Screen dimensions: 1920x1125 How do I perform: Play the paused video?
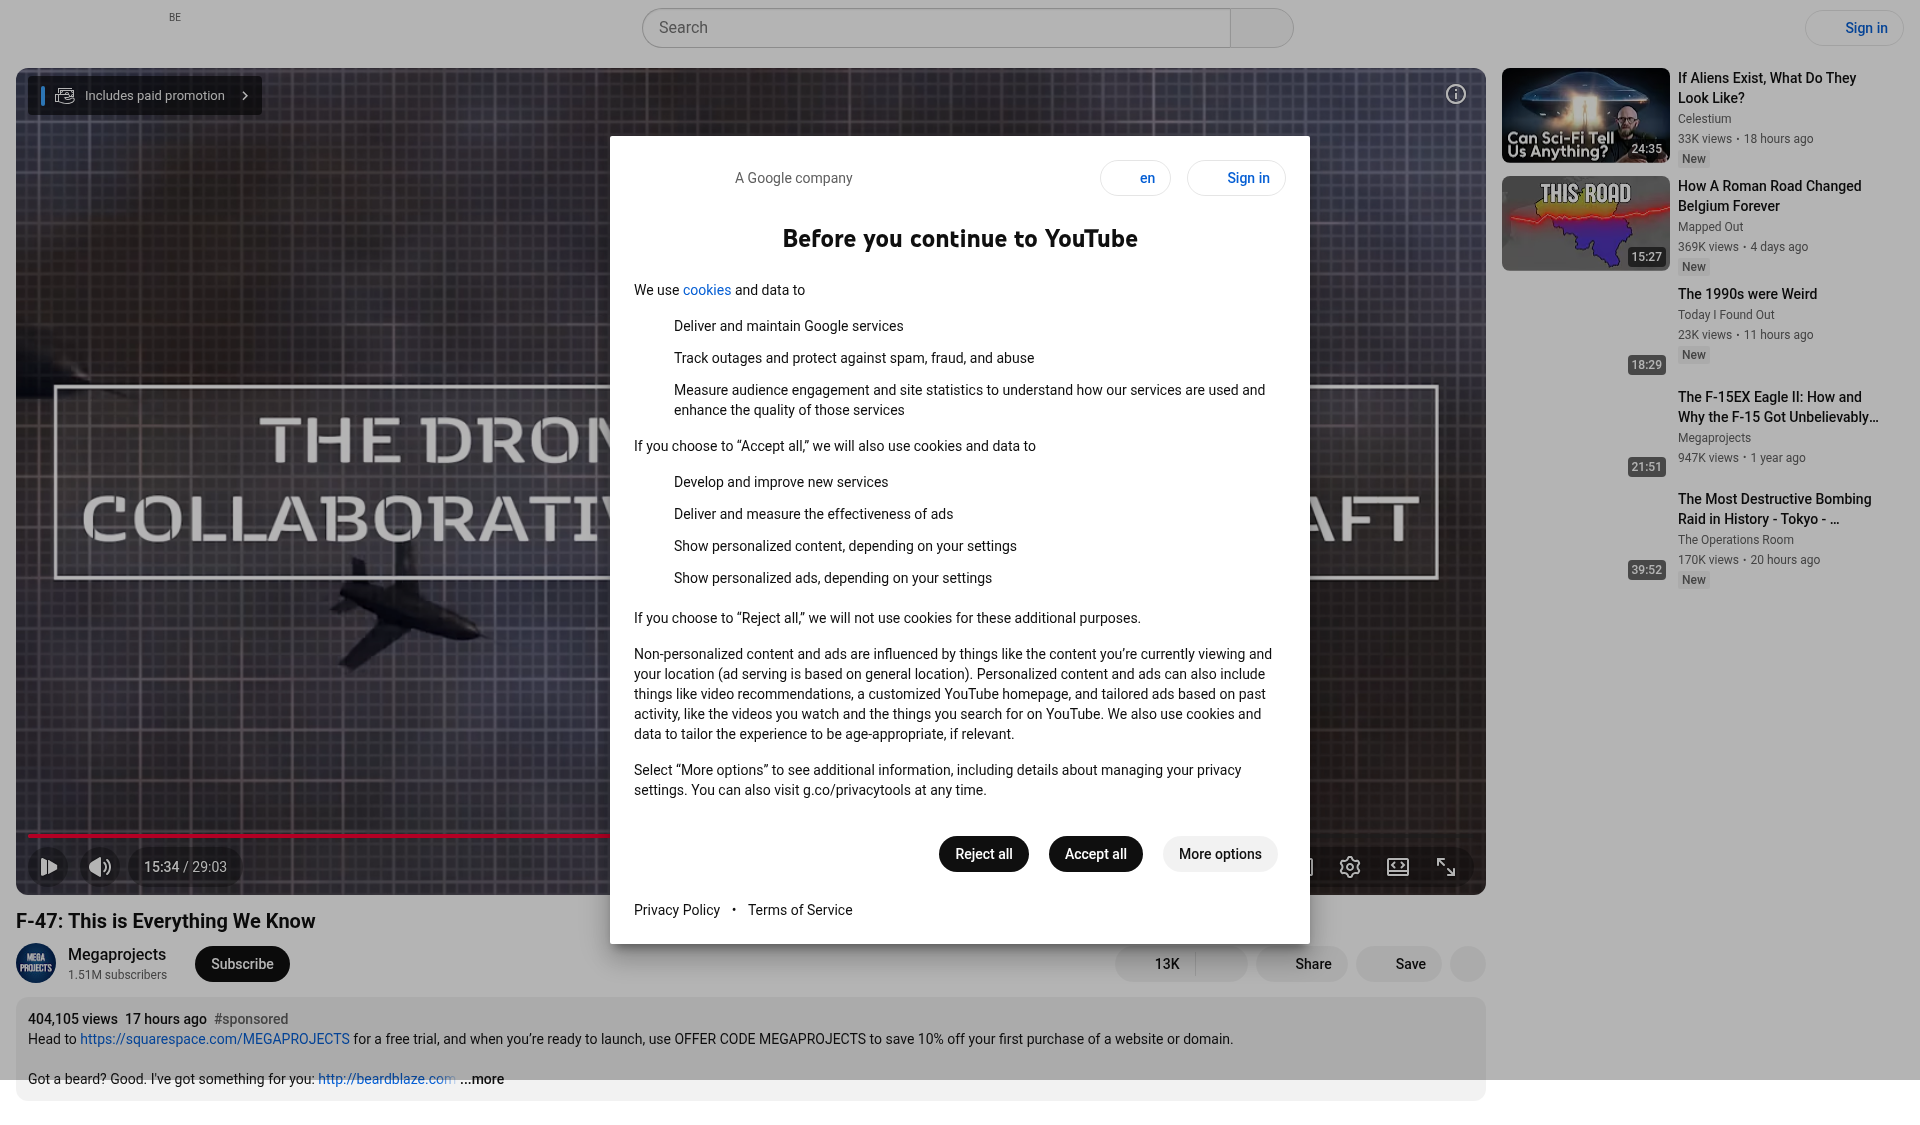[x=48, y=867]
